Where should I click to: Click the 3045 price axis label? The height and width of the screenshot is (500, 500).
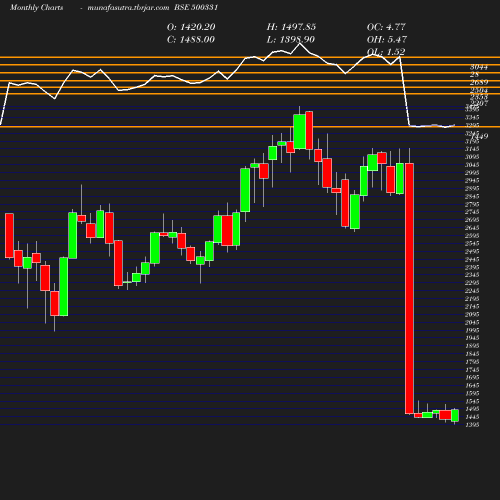(x=472, y=165)
